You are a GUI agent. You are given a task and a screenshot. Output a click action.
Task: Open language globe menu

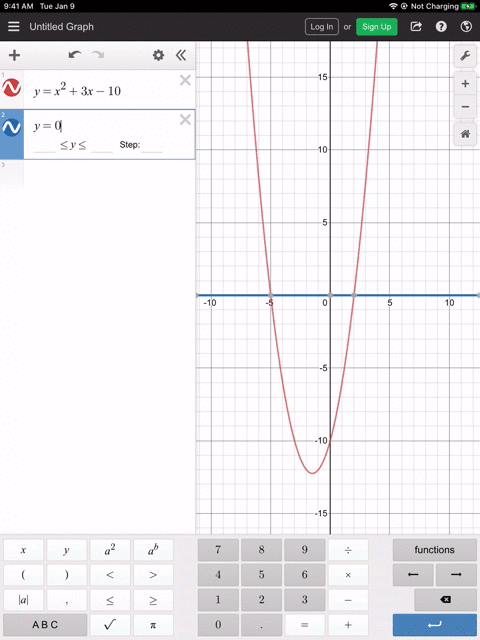[466, 27]
